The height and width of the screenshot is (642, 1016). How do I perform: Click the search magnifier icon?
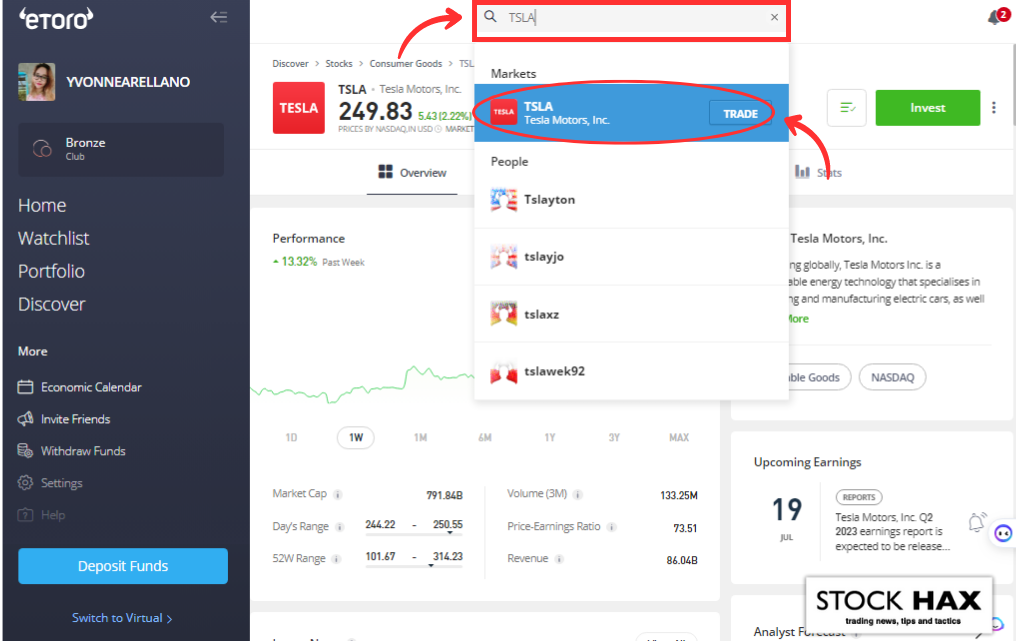coord(491,17)
